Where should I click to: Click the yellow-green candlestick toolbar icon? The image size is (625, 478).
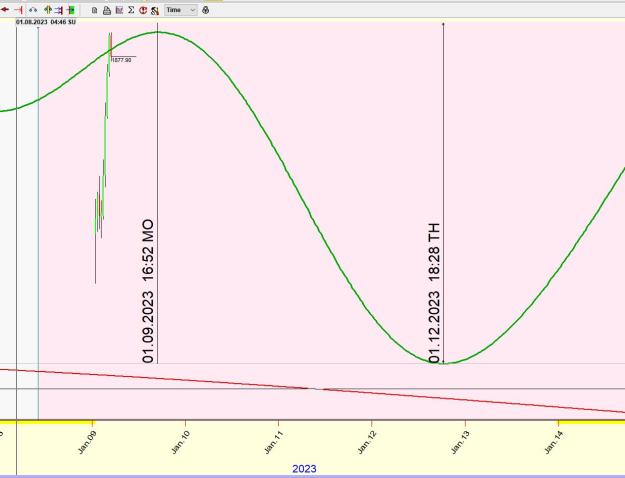47,10
